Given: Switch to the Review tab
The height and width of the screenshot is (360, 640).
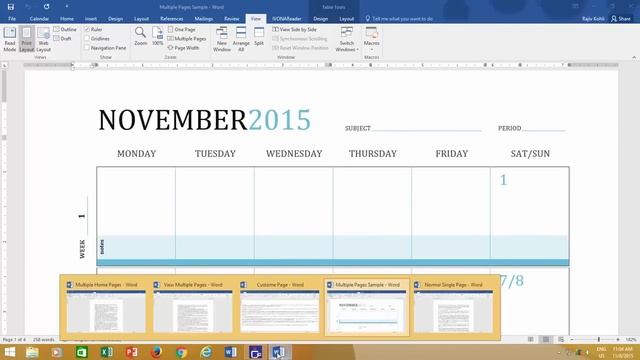Looking at the screenshot, I should 231,19.
